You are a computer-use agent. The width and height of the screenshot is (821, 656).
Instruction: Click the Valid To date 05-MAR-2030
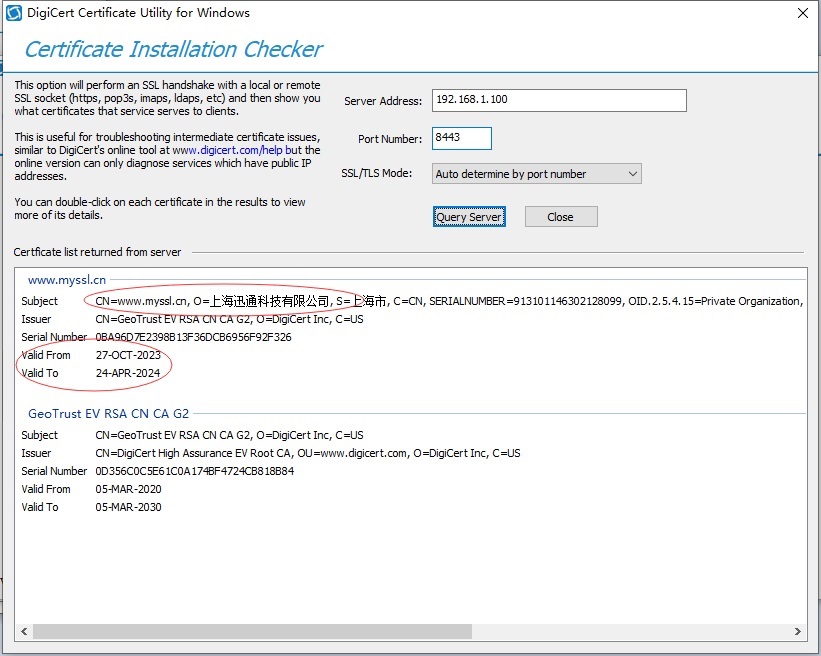(x=128, y=507)
